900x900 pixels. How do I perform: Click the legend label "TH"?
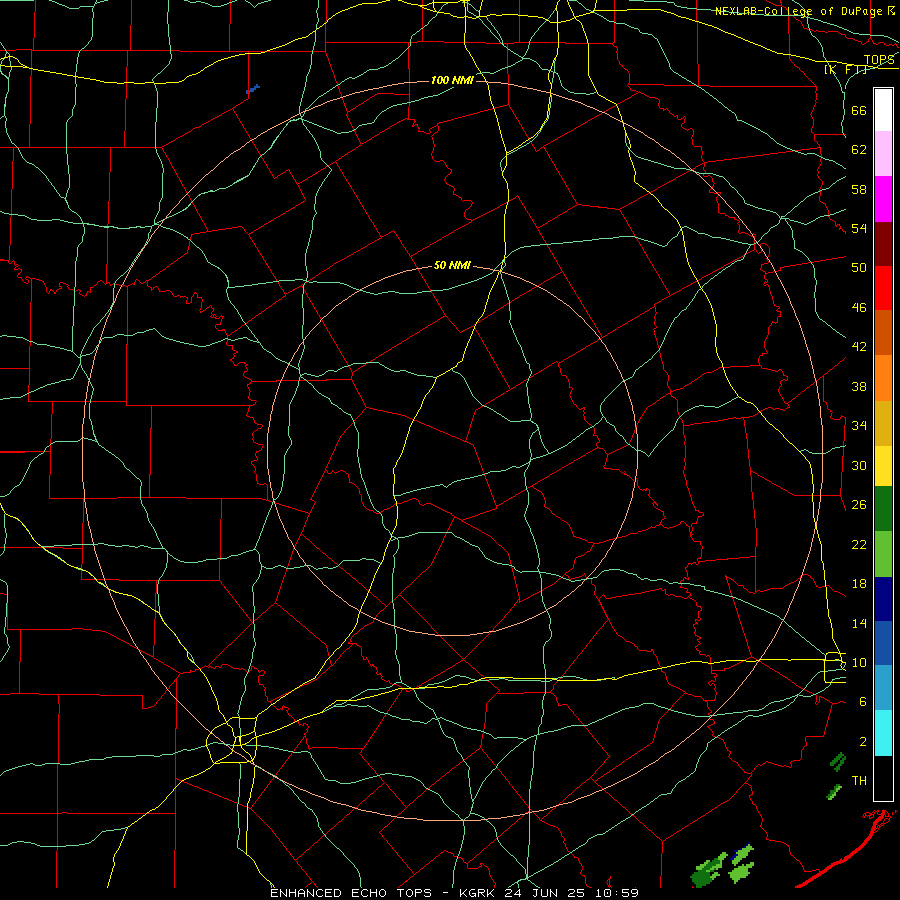(x=859, y=781)
